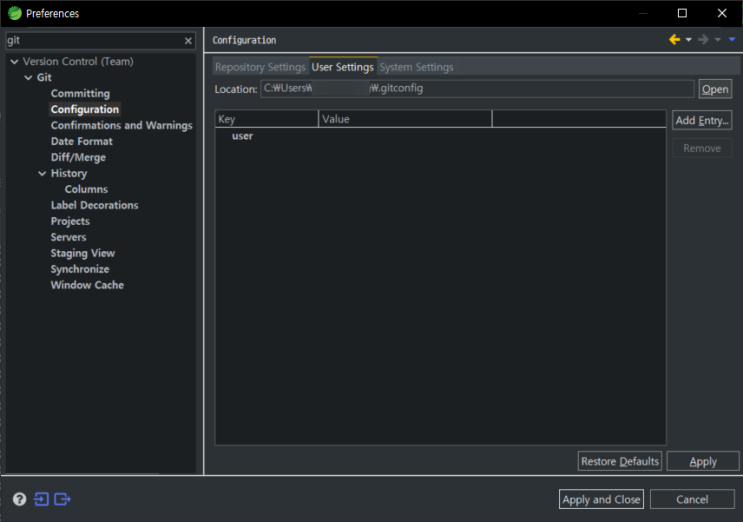Collapse the Version Control (Team) node
This screenshot has height=522, width=743.
[x=14, y=62]
